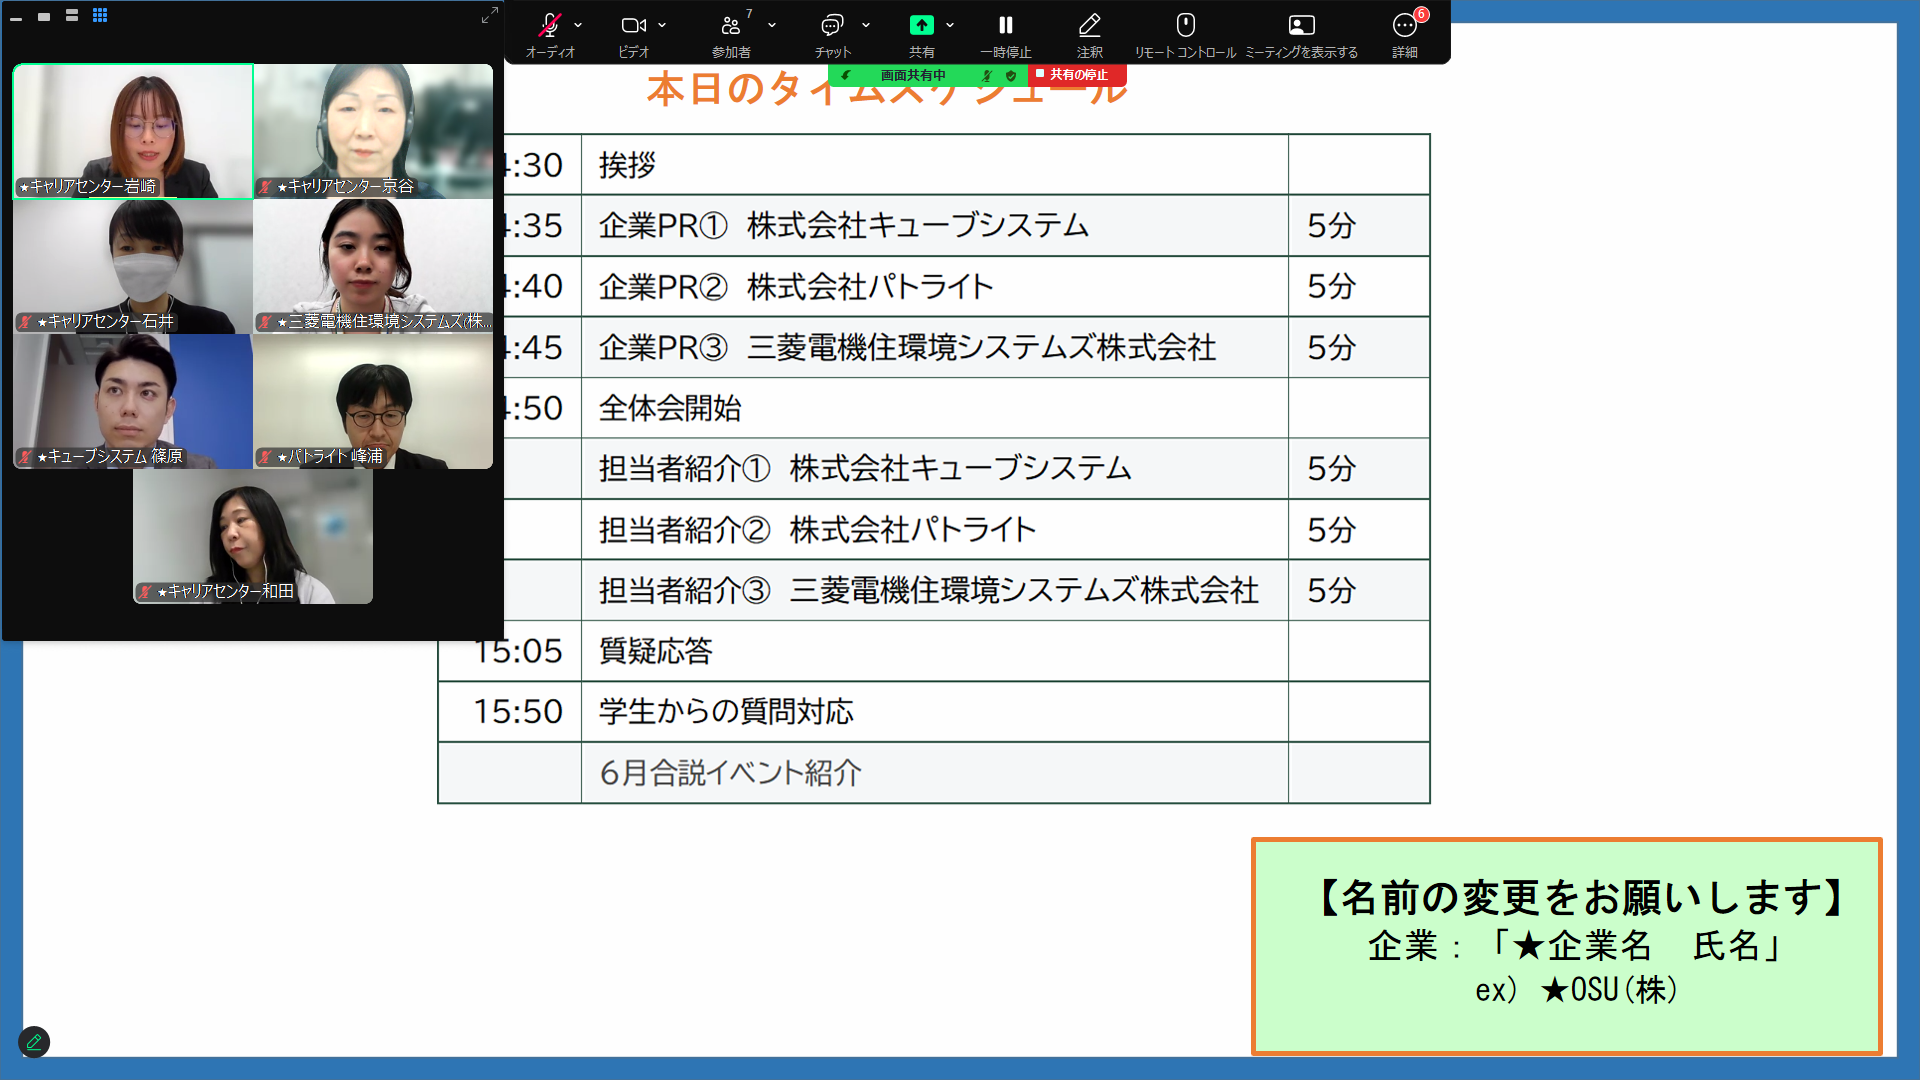The image size is (1920, 1080).
Task: Open the video options arrow
Action: (x=662, y=25)
